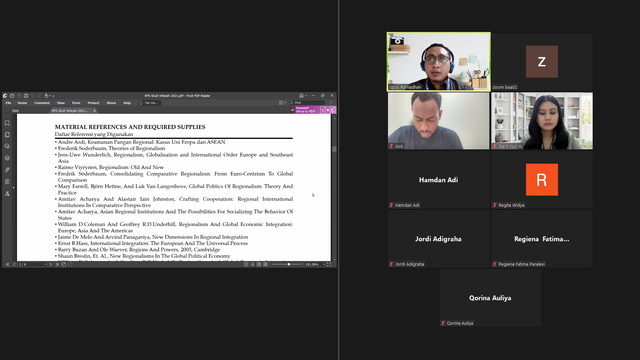
Task: Select facing pages view mode
Action: [259, 264]
